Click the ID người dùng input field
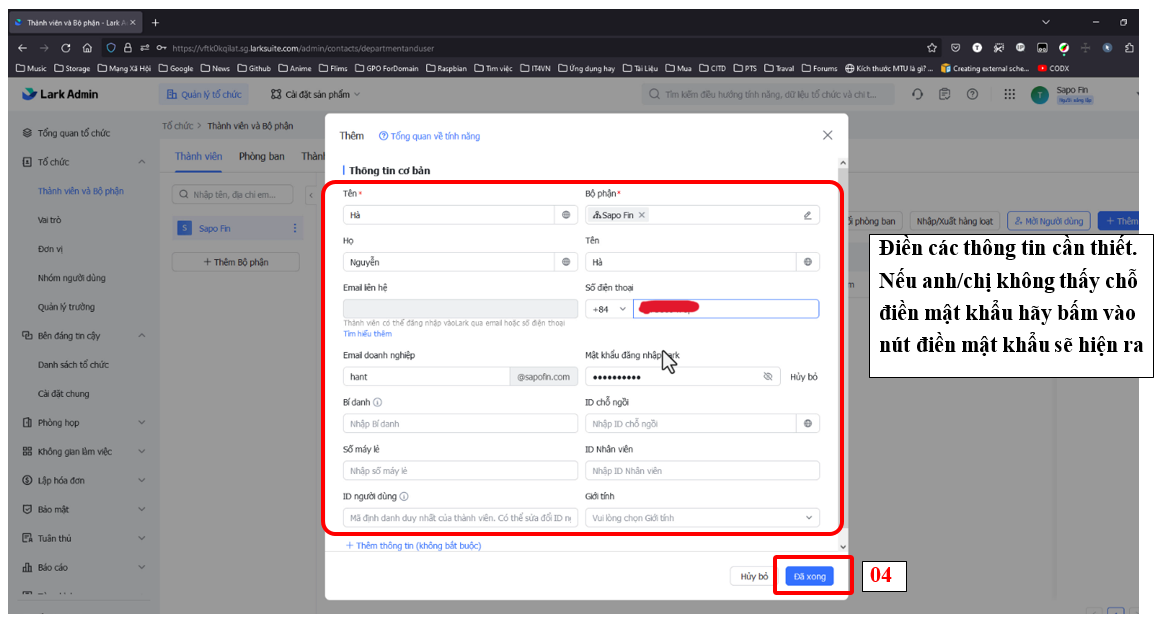Viewport: 1158px width, 631px height. click(x=460, y=519)
